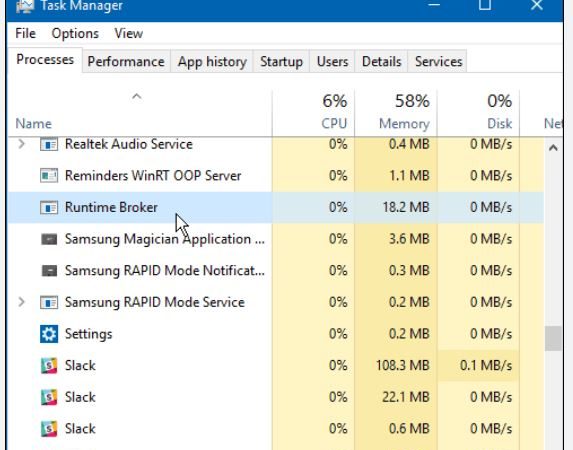Screen dimensions: 573x450
Task: Click the Samsung Magician Application icon
Action: [x=49, y=239]
